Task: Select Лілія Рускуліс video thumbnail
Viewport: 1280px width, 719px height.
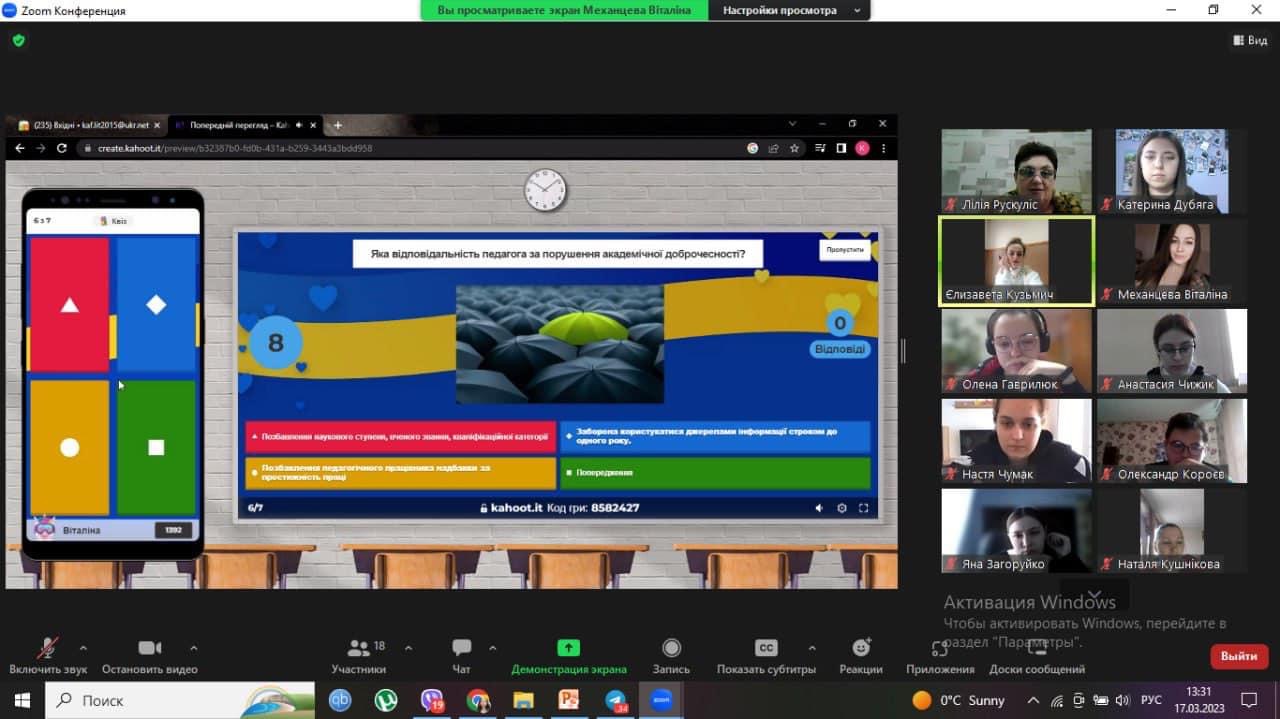Action: click(x=1017, y=171)
